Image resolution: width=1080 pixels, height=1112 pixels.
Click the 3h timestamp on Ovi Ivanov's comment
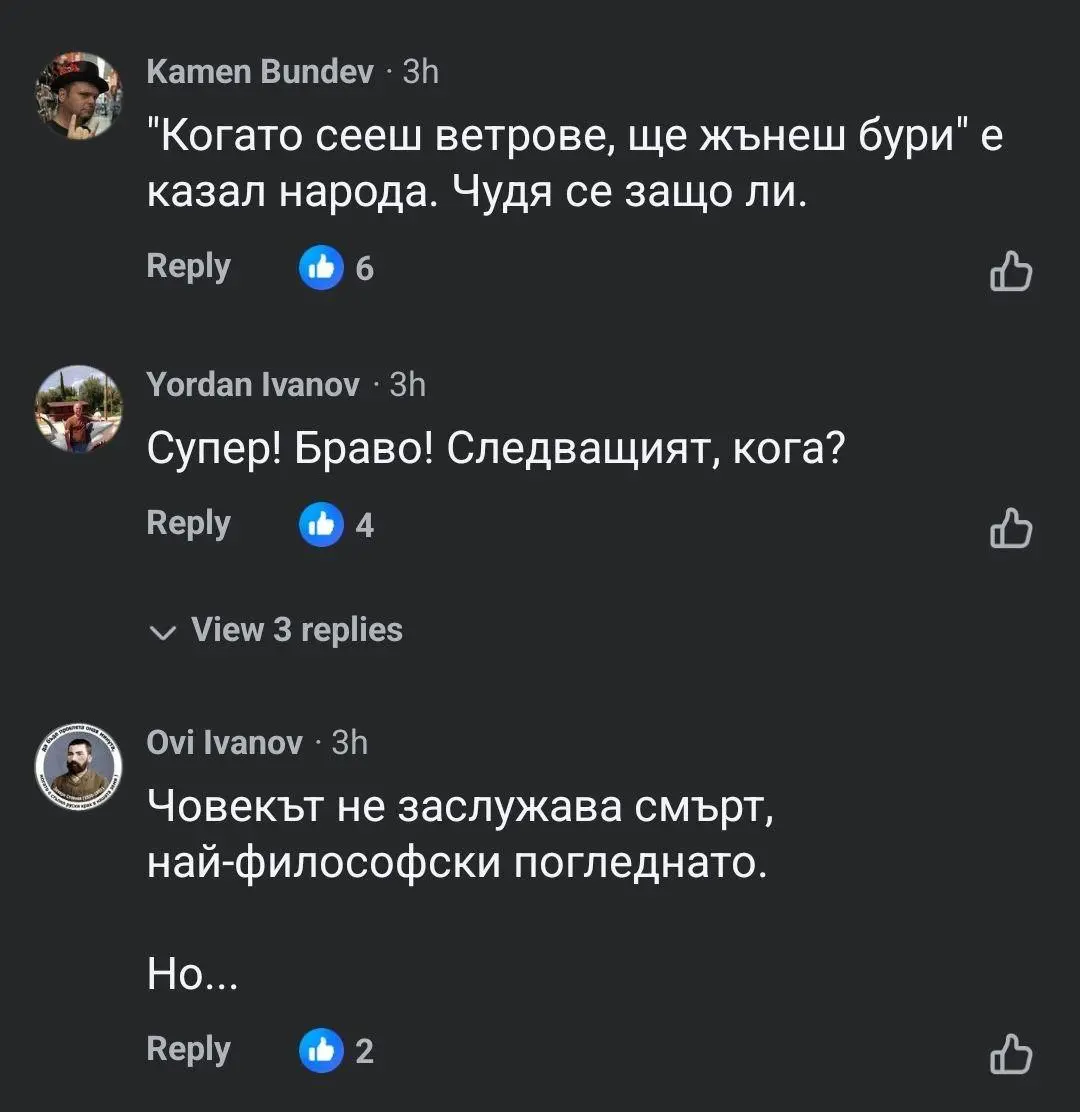click(349, 742)
